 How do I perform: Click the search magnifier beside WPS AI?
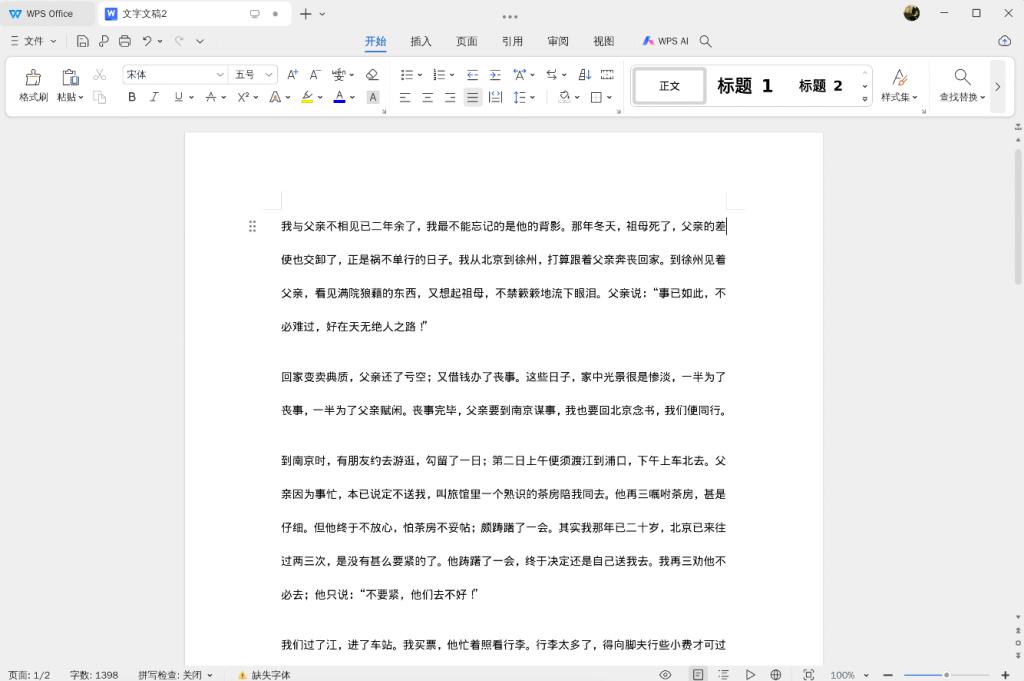coord(705,41)
